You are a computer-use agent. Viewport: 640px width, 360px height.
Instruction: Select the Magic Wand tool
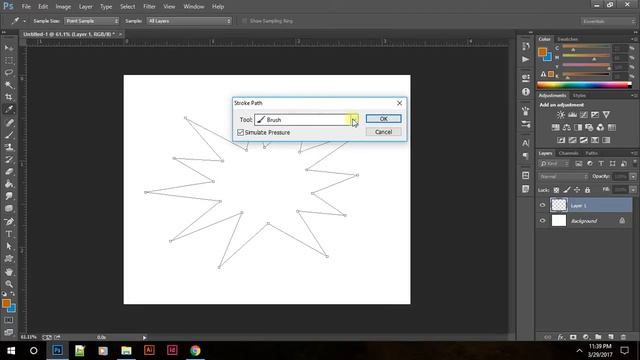coord(9,85)
